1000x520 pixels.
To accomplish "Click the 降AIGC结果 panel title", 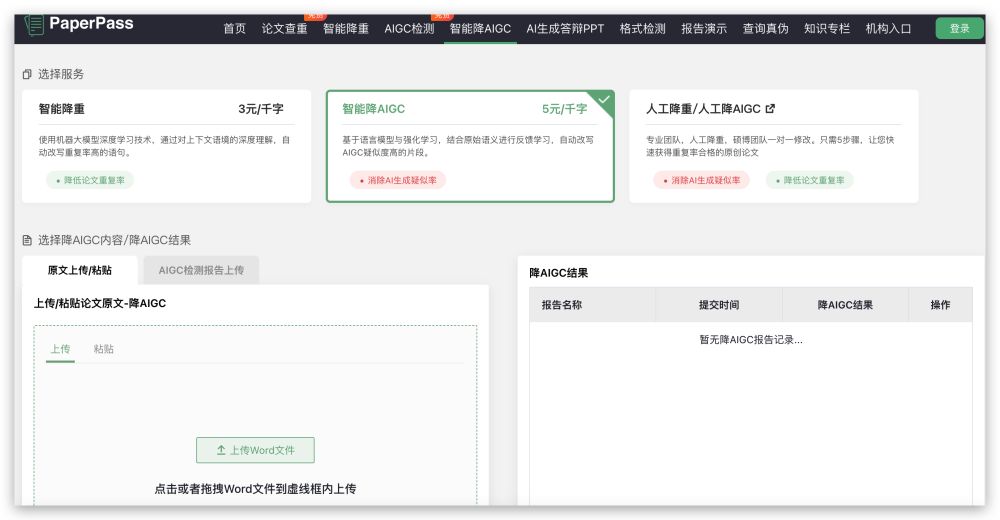I will (559, 273).
